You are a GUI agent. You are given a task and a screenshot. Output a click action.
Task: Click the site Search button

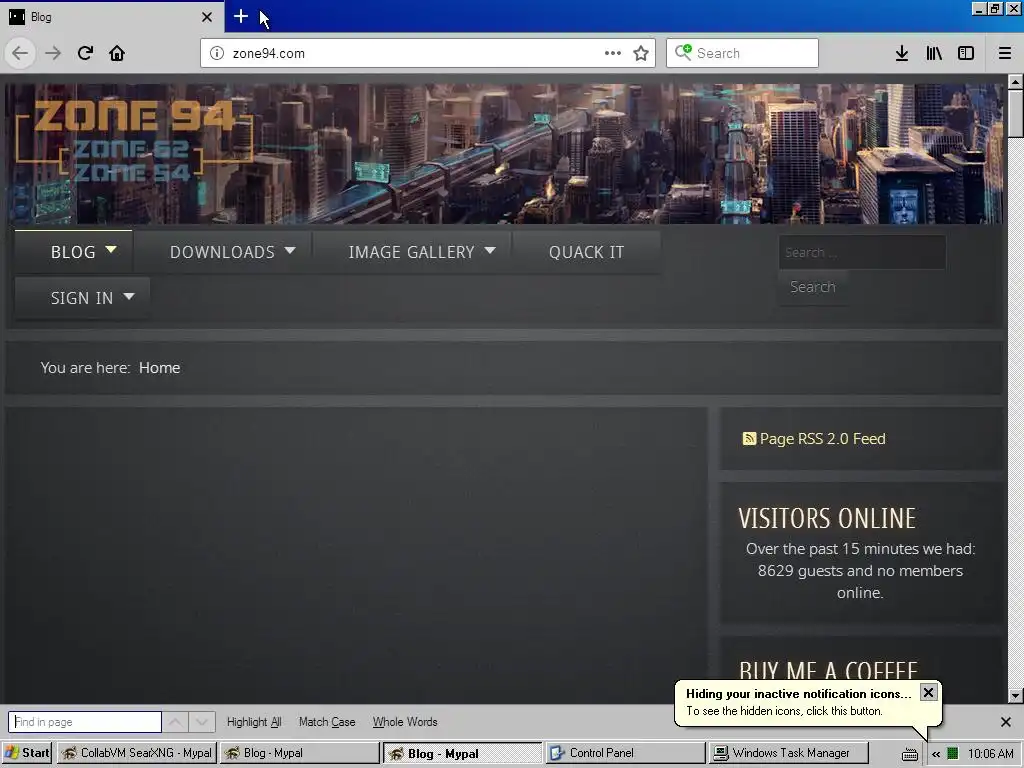tap(812, 287)
